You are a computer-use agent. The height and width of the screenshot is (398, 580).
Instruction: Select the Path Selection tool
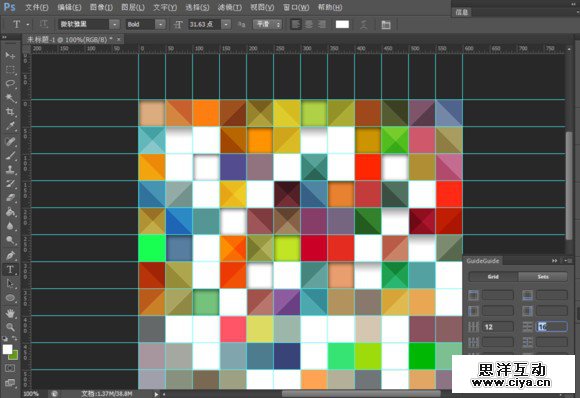point(10,283)
